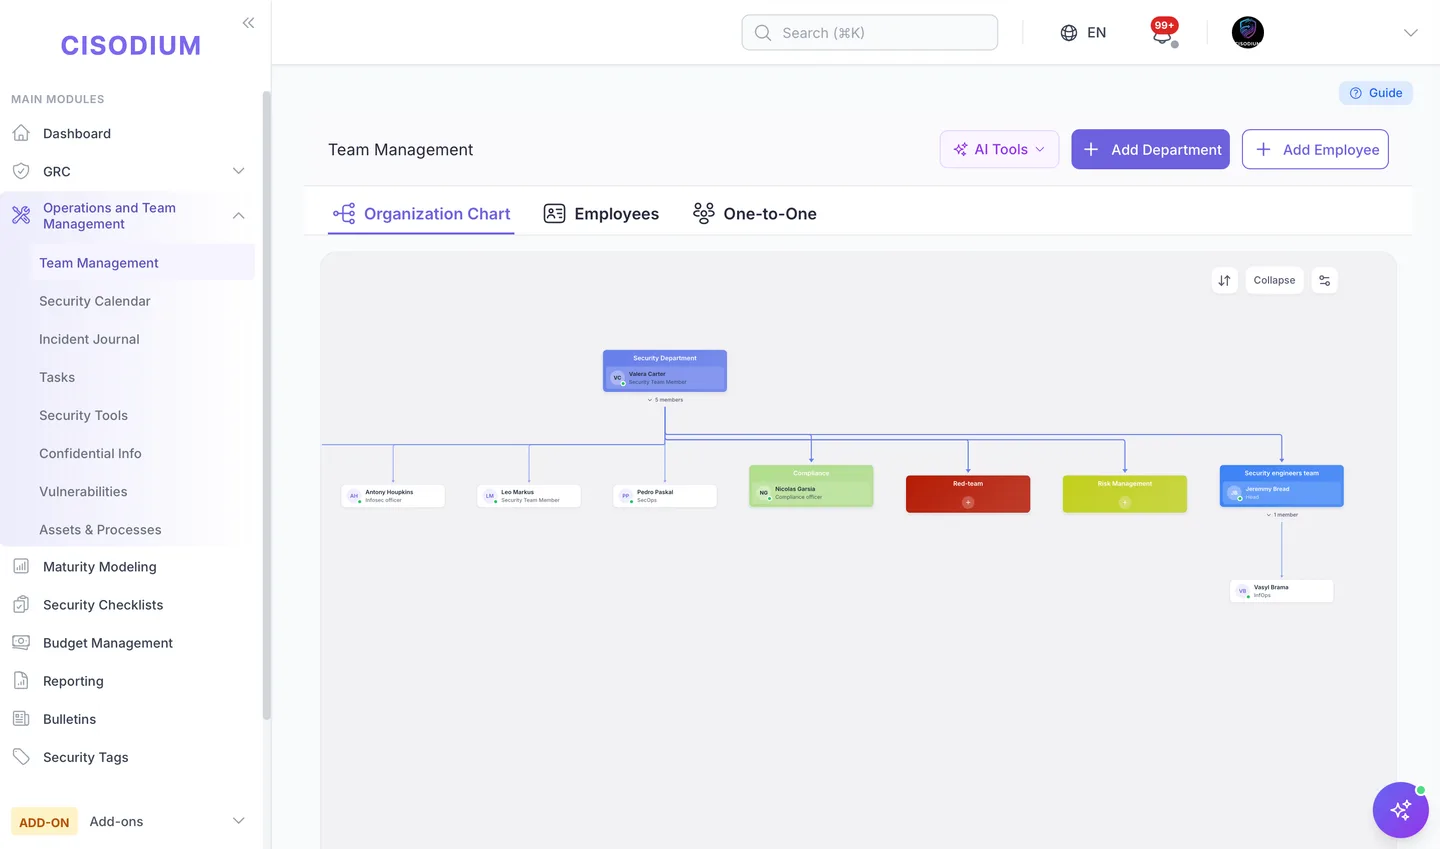
Task: Add a member to the Red-team card
Action: pyautogui.click(x=968, y=502)
